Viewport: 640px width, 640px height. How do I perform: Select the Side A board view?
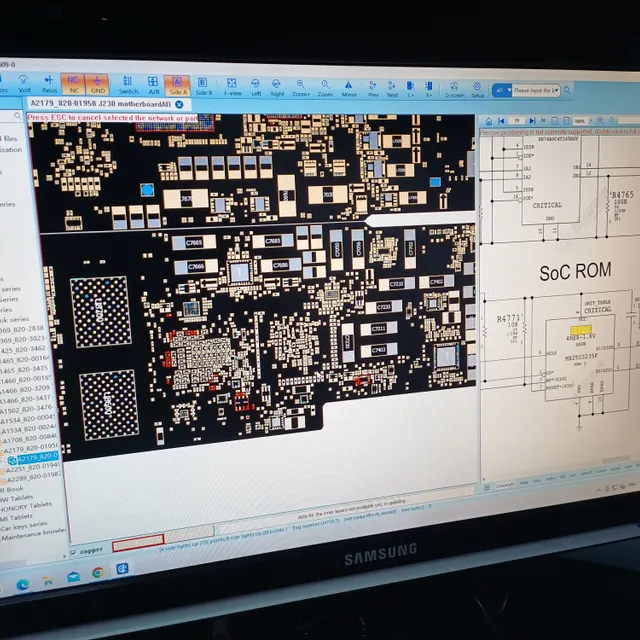(177, 84)
